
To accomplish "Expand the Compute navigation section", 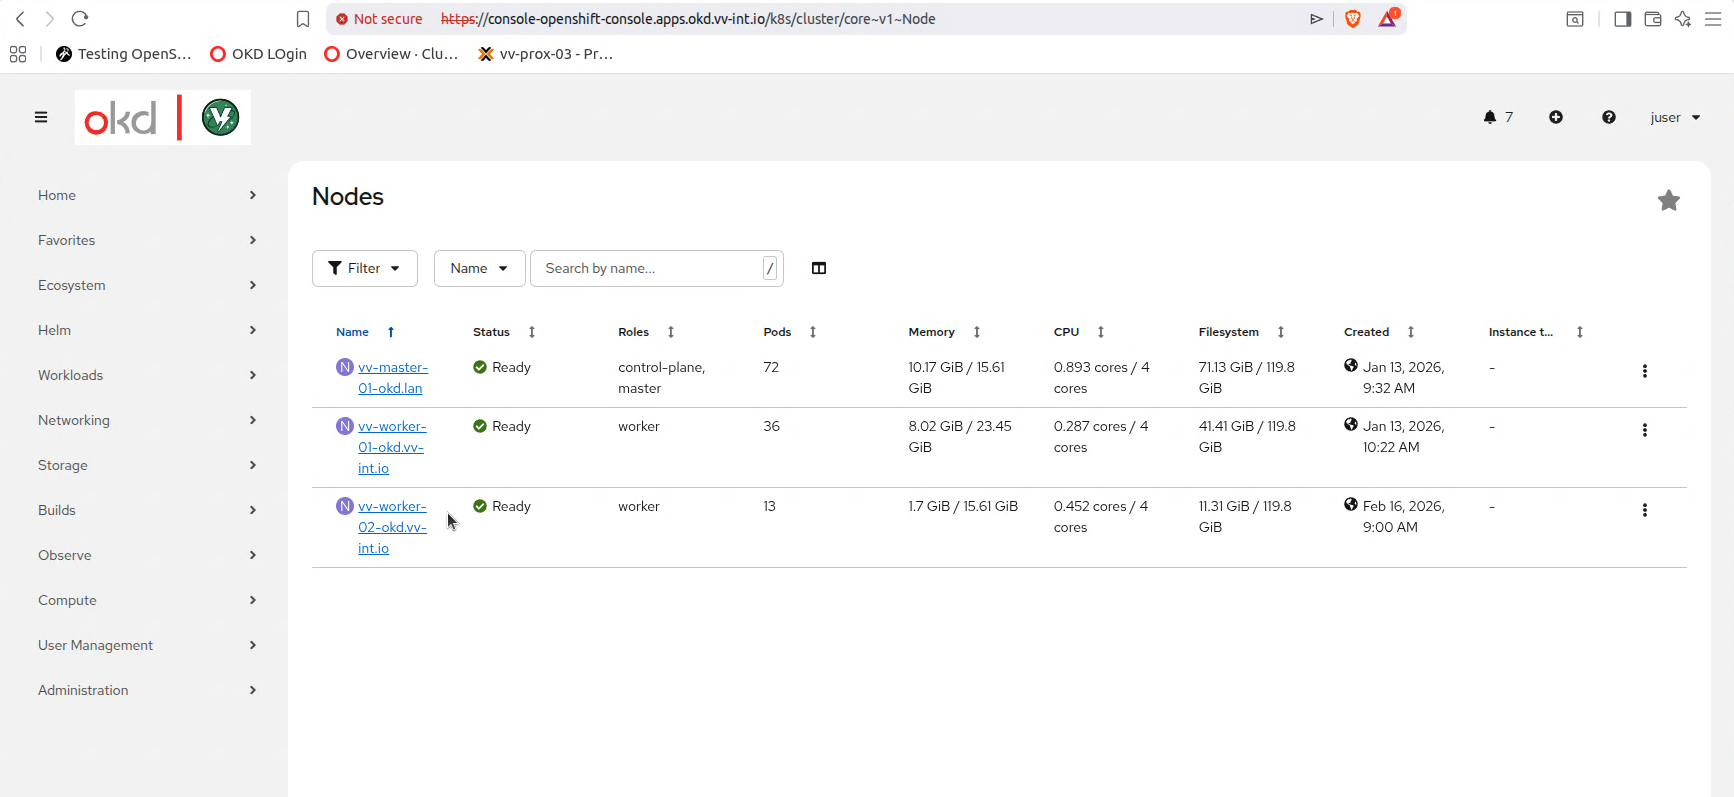I will (146, 600).
